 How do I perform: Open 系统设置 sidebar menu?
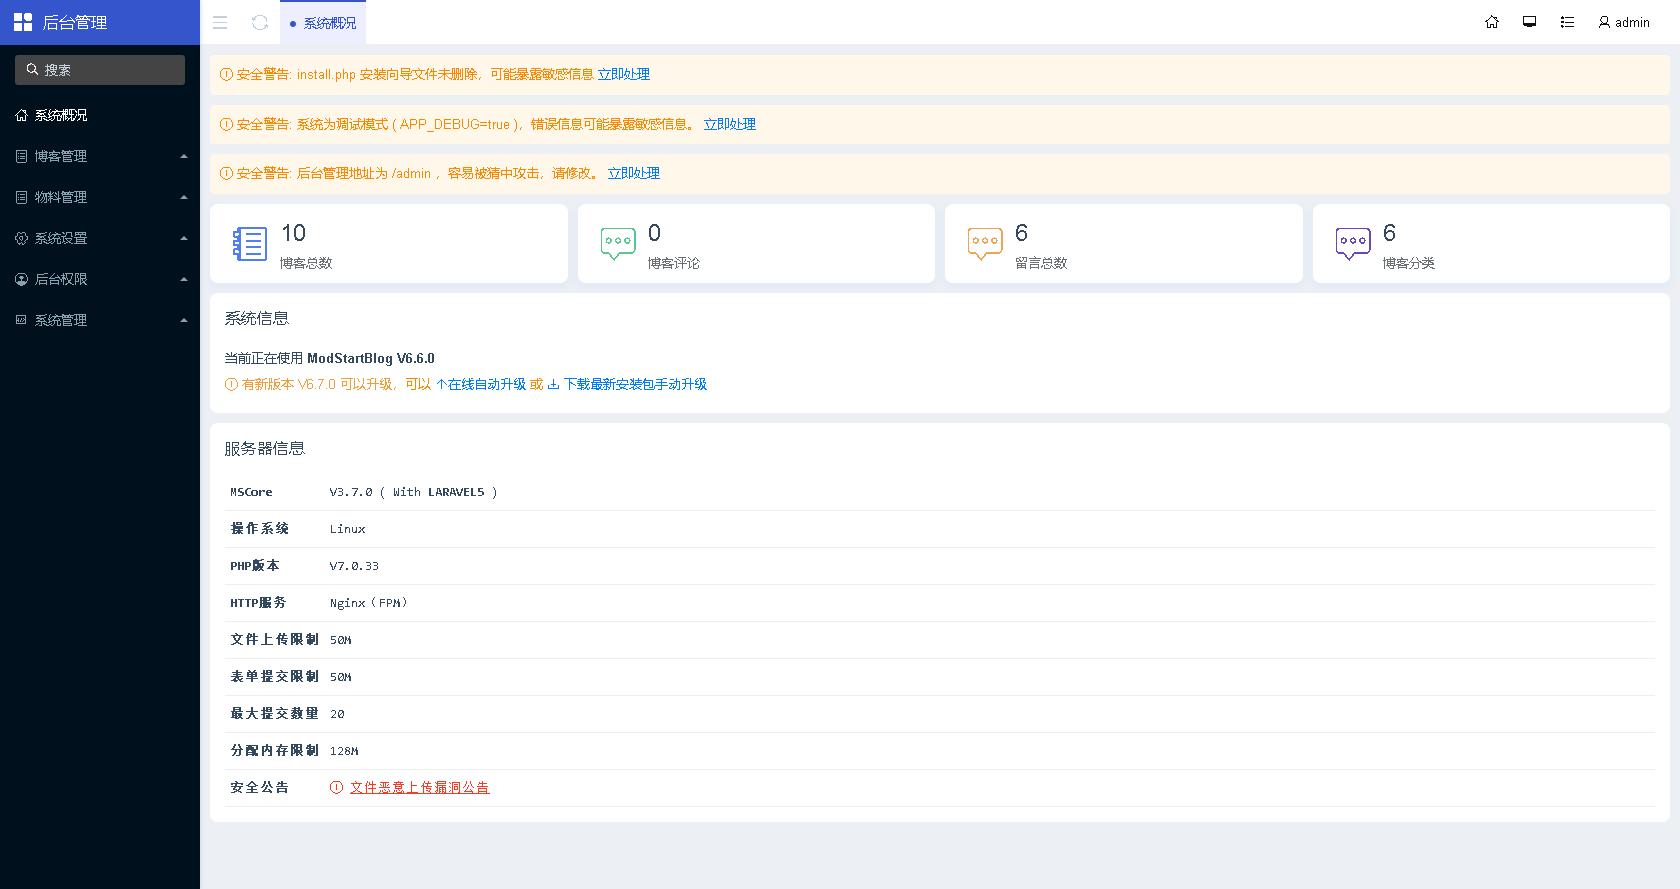click(x=100, y=238)
